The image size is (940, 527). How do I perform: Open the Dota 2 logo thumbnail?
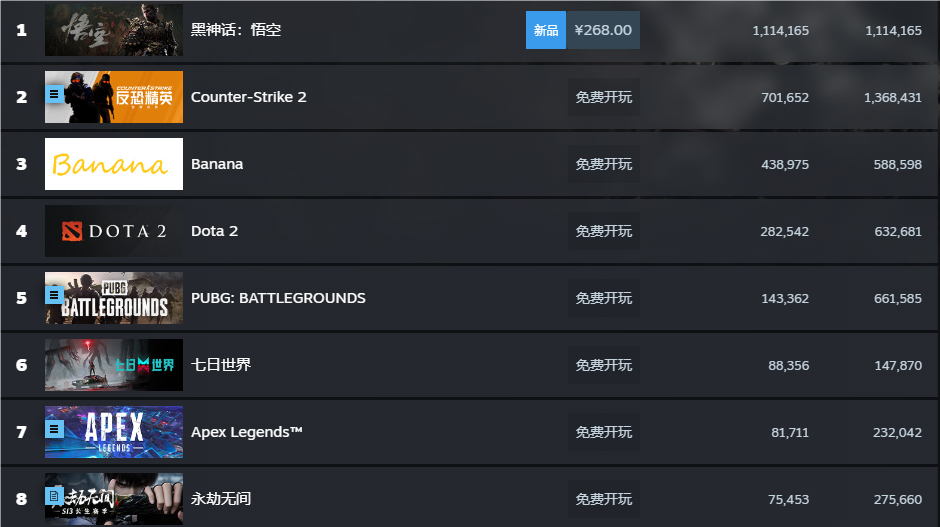click(x=114, y=231)
